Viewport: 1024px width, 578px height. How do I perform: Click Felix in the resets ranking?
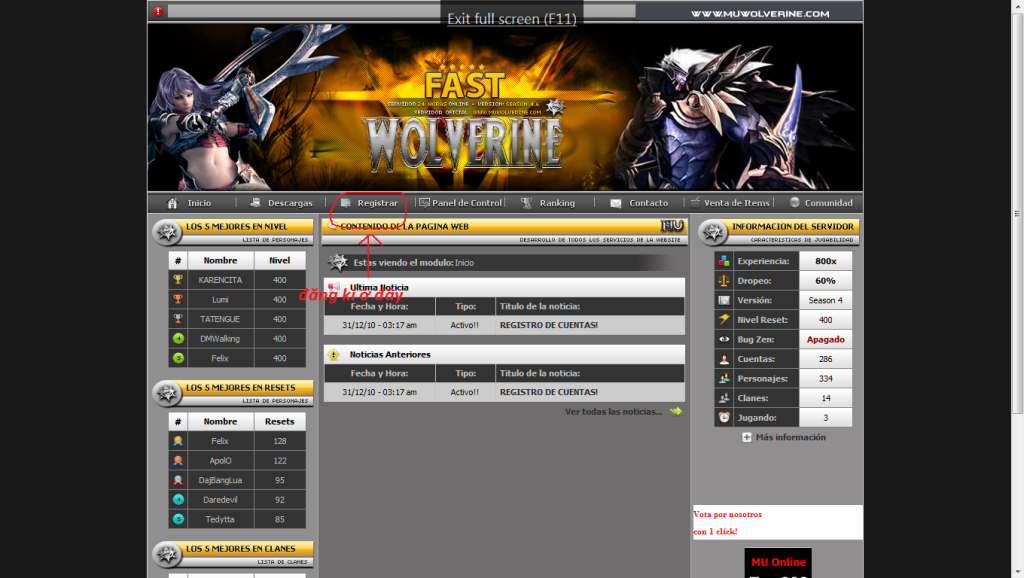pos(219,441)
